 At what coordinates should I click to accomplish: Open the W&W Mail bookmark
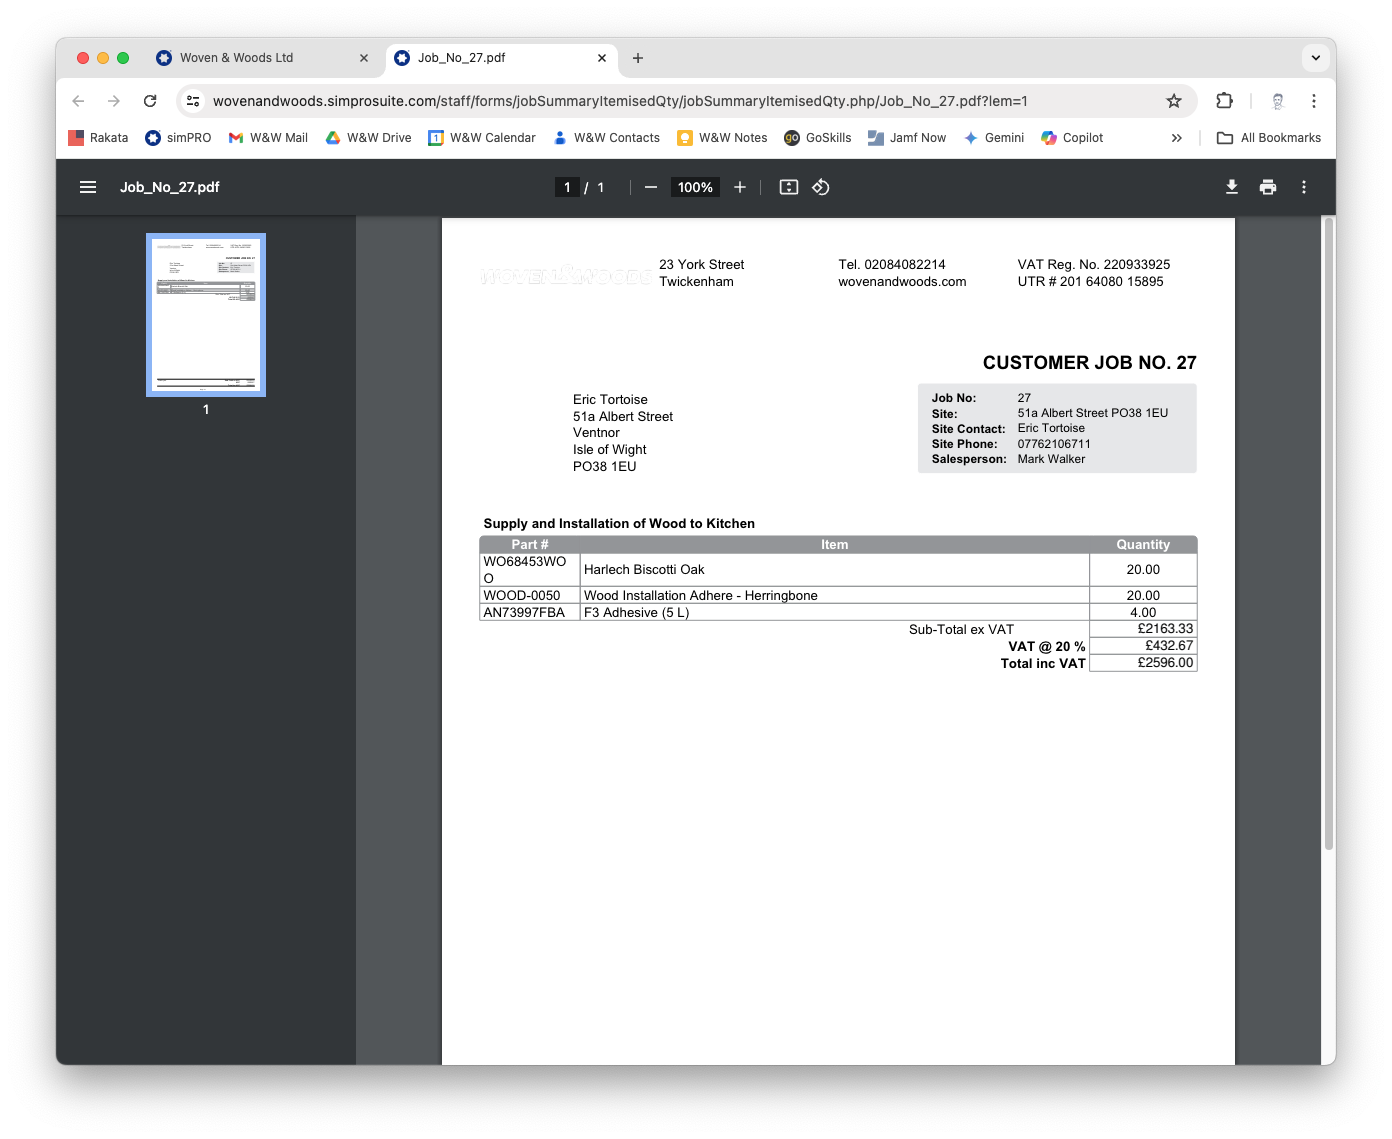(x=268, y=138)
